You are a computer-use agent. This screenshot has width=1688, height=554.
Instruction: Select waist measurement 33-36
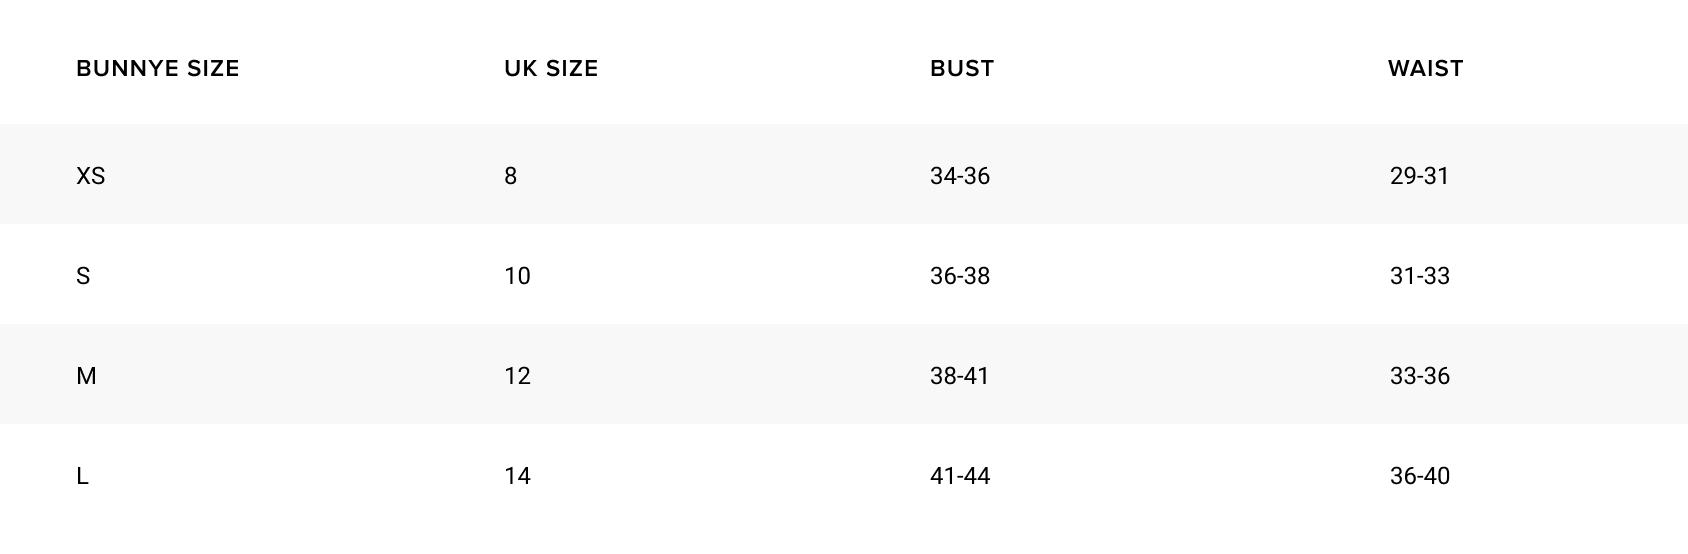click(x=1419, y=376)
